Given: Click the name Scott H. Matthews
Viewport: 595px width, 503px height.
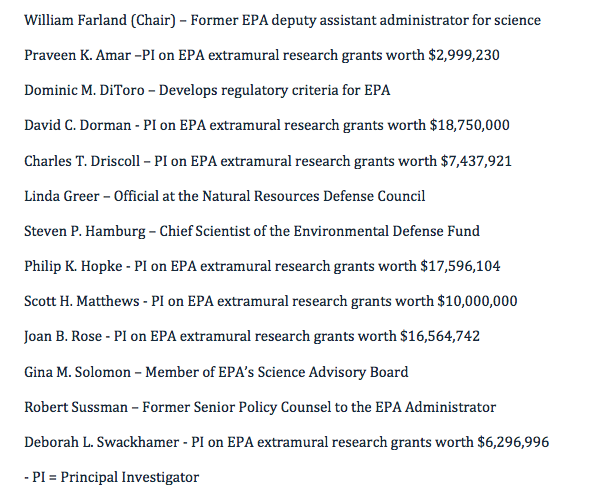Looking at the screenshot, I should point(82,301).
